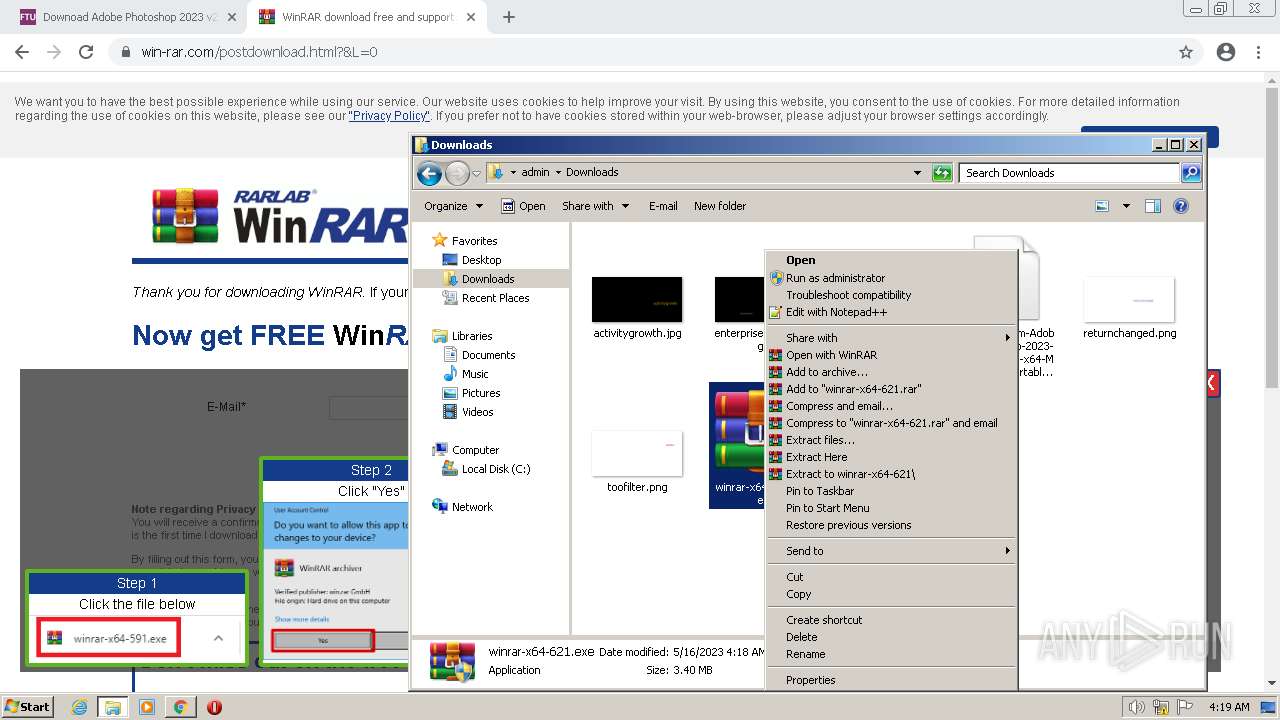Choose Edit with Notepad++
This screenshot has height=720, width=1280.
(x=892, y=312)
